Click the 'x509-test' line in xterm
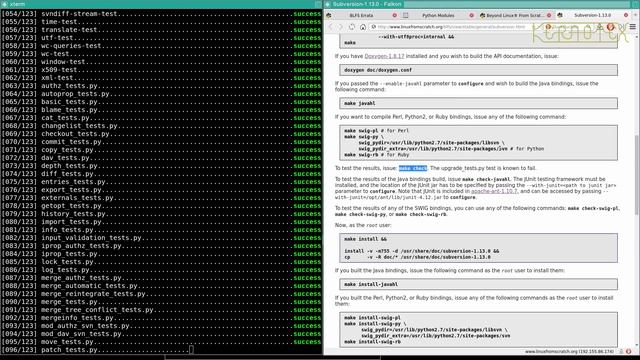Viewport: 640px width, 360px height. pos(161,70)
